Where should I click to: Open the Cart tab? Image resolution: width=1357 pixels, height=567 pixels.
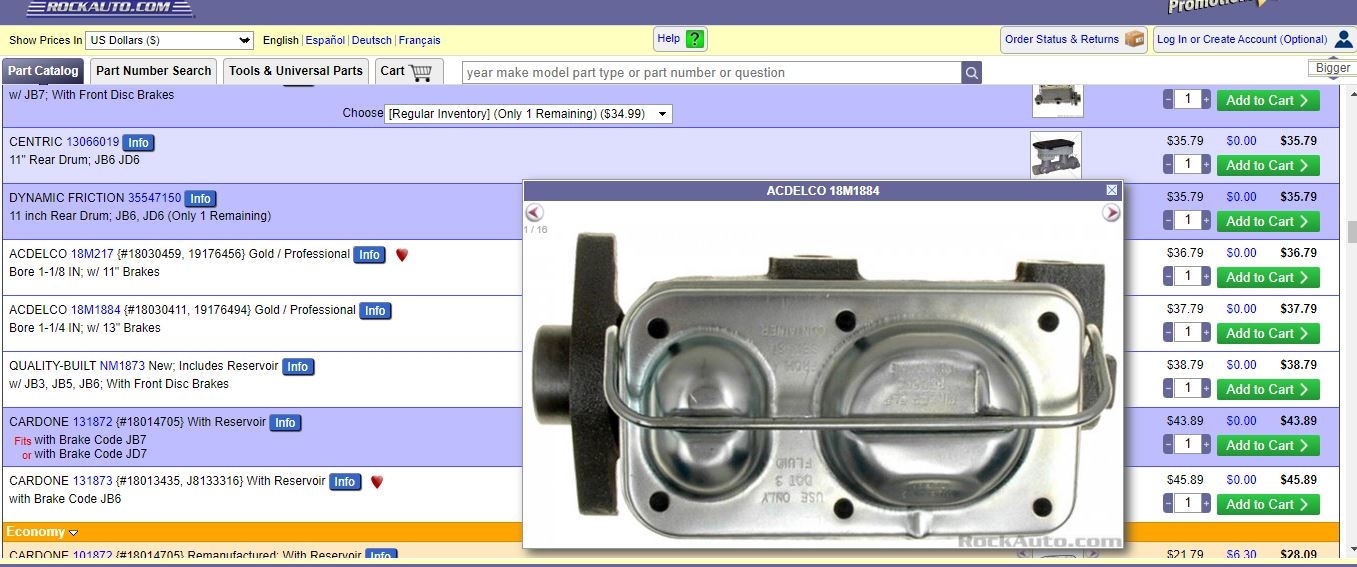tap(408, 71)
